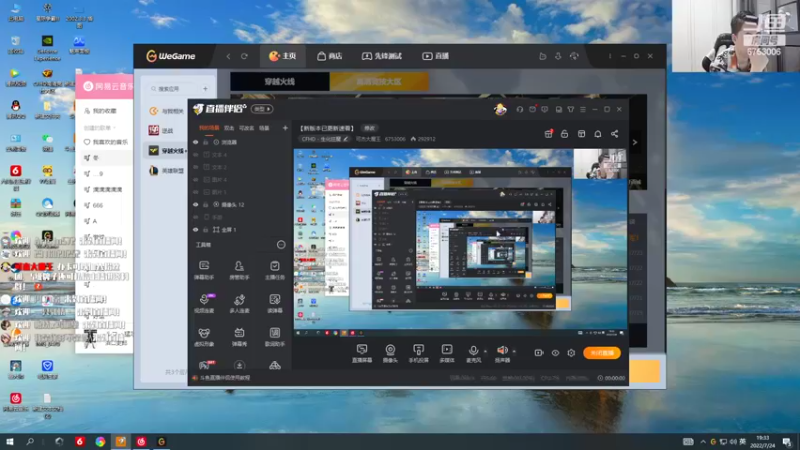The image size is (800, 450).
Task: Open the 房管助手 tool
Action: click(x=239, y=270)
